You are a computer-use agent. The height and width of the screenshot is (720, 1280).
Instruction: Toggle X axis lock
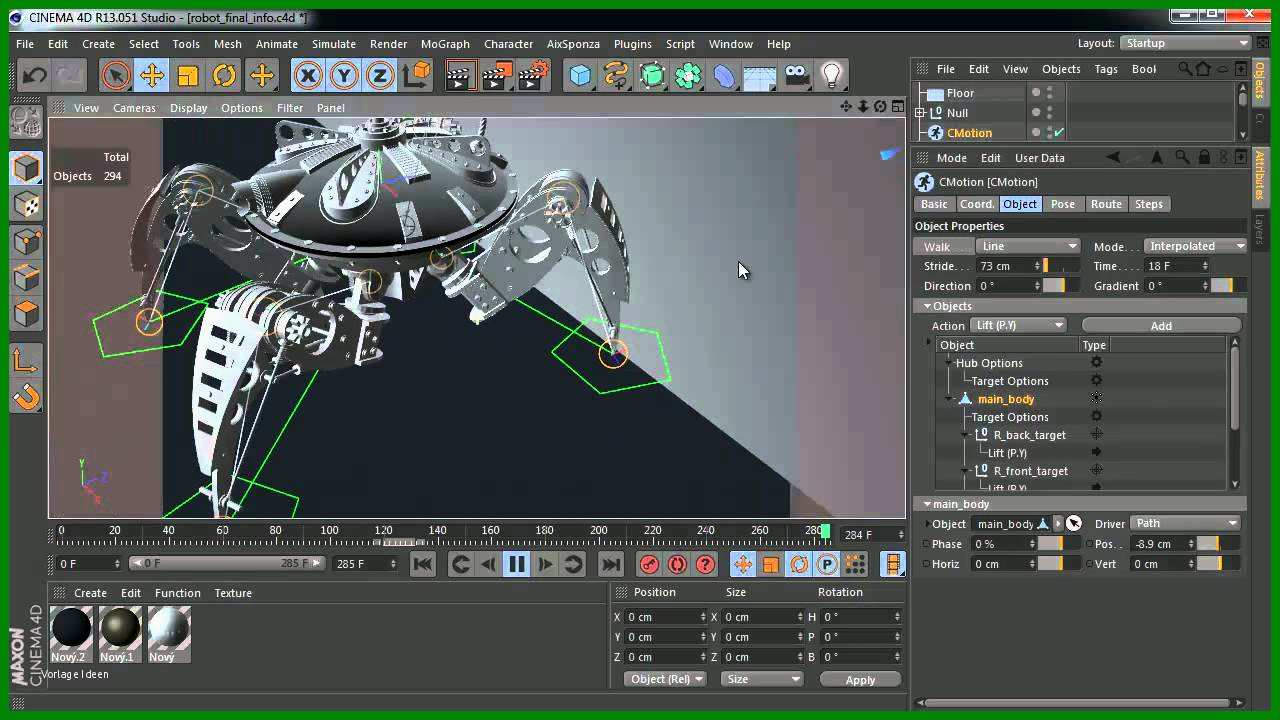pyautogui.click(x=308, y=75)
